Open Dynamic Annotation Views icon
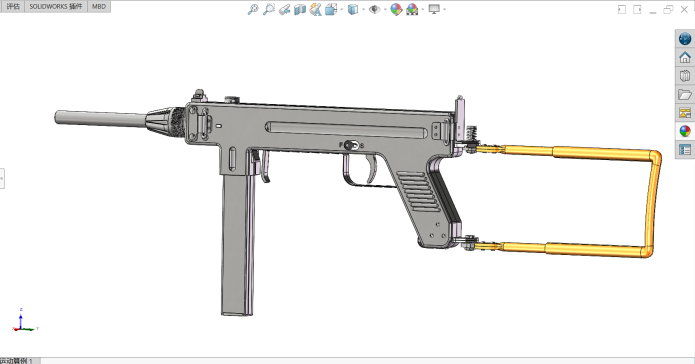The width and height of the screenshot is (695, 364). [316, 9]
